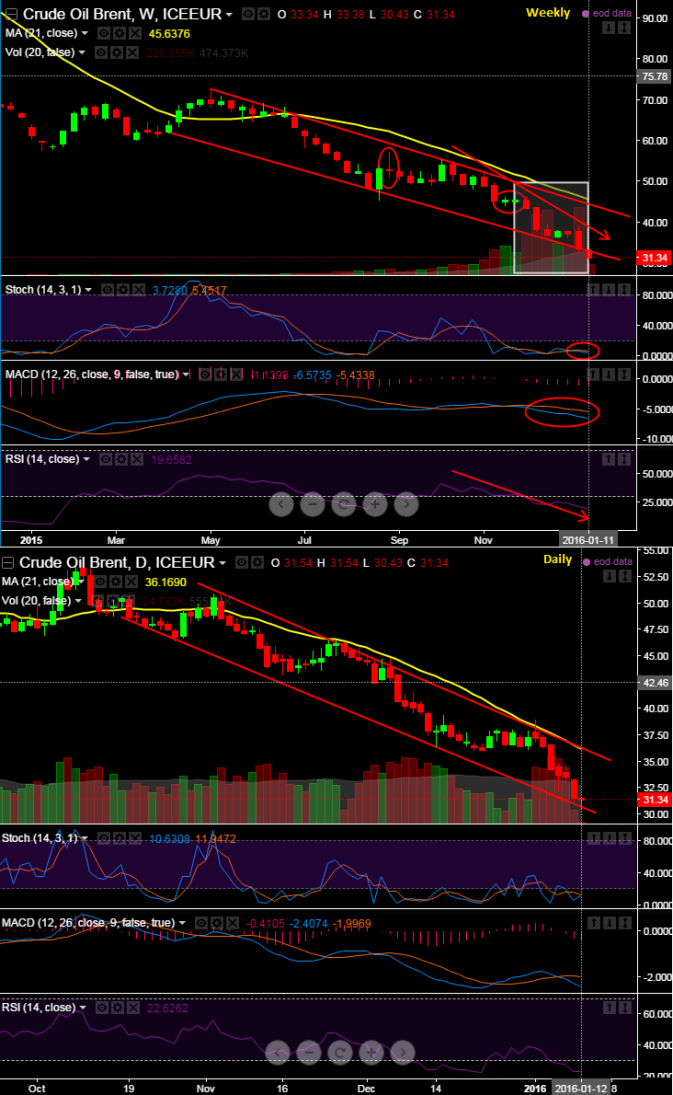The image size is (673, 1095).
Task: Zoom in weekly chart with plus button
Action: tap(375, 504)
